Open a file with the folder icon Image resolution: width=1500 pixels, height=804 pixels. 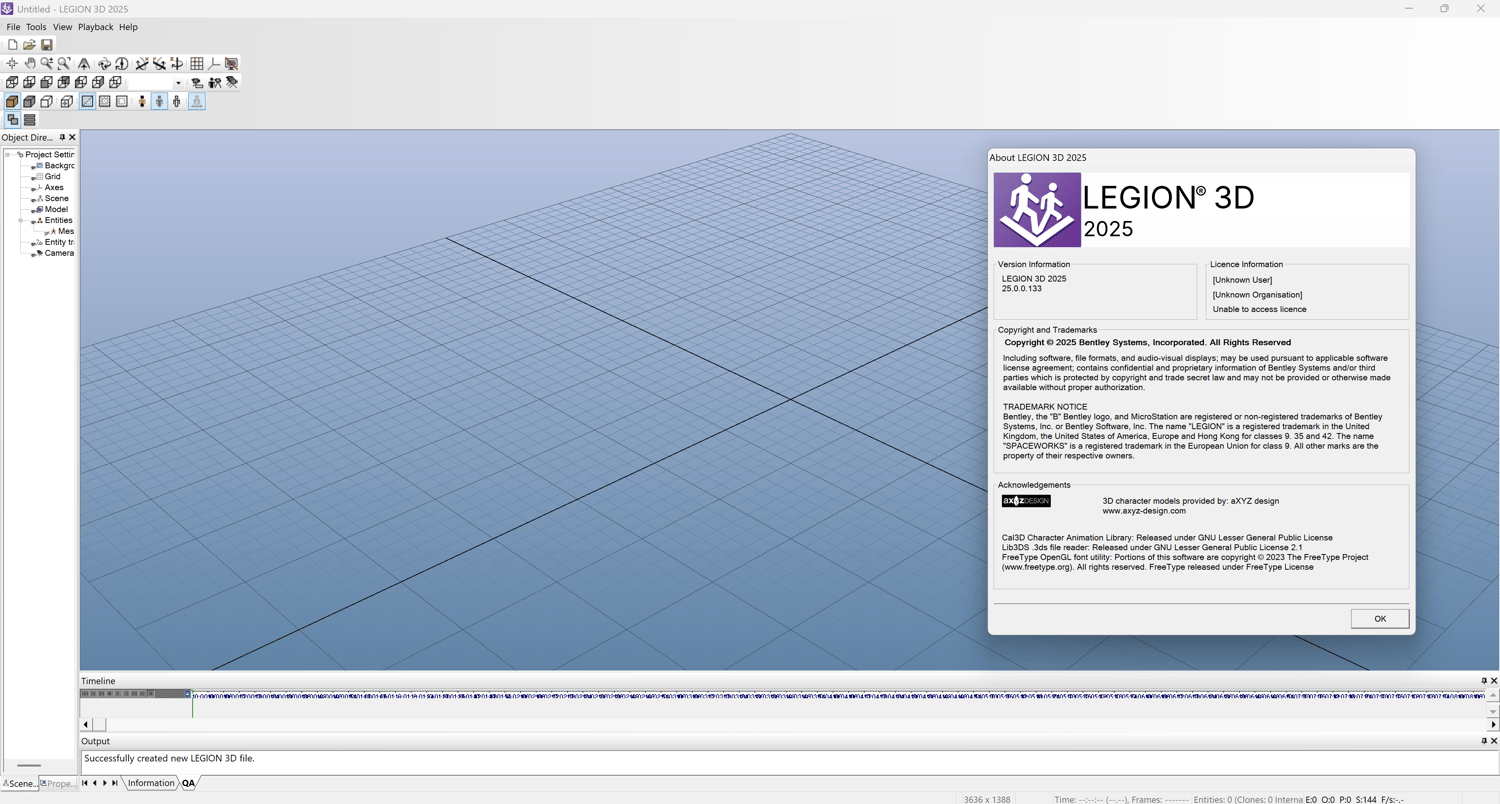pyautogui.click(x=29, y=45)
